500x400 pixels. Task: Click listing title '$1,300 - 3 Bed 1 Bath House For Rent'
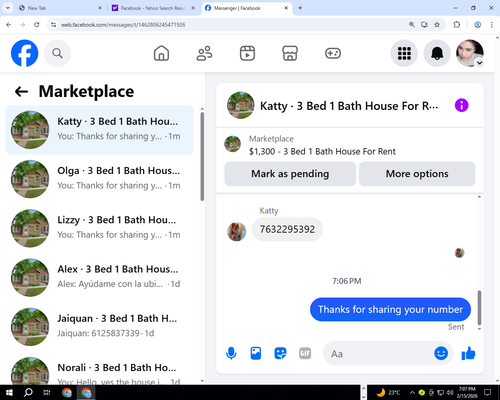322,151
